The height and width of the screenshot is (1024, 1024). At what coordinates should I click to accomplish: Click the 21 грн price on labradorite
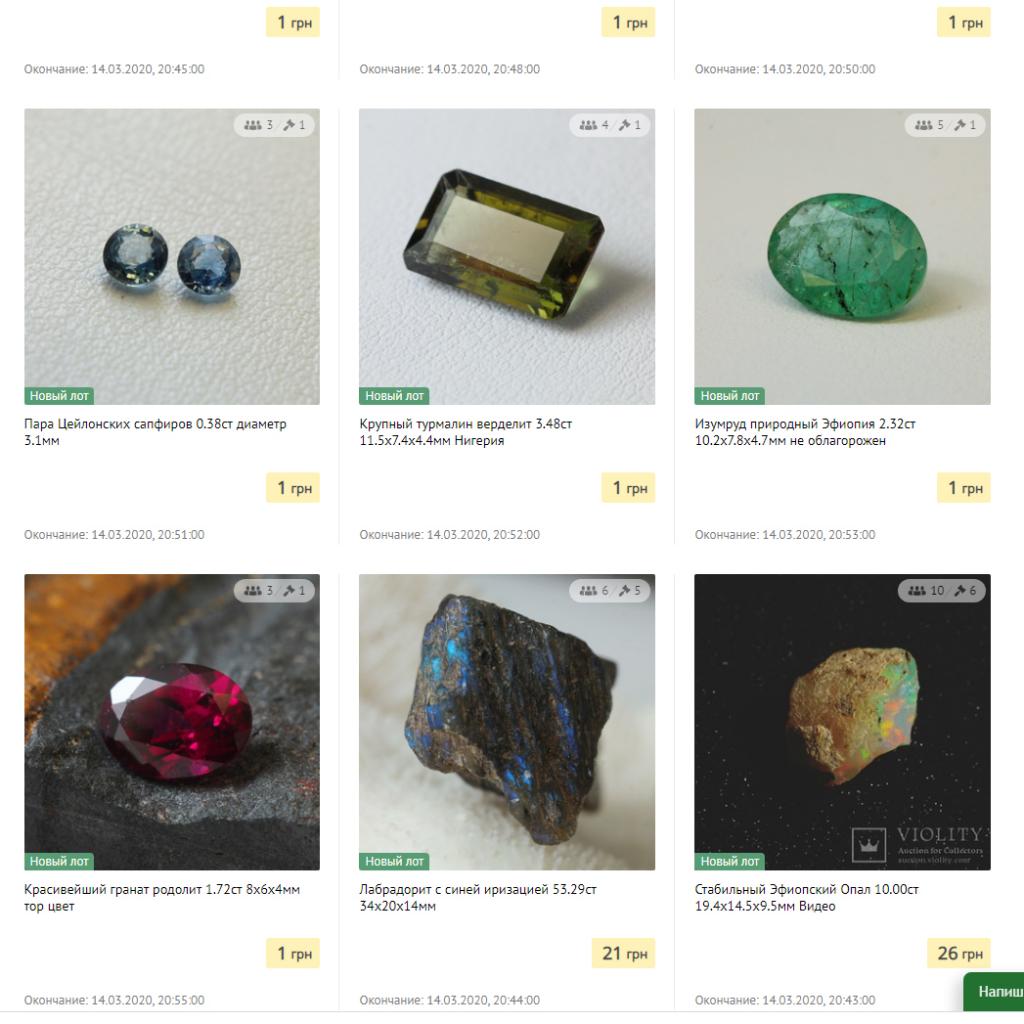tap(624, 953)
